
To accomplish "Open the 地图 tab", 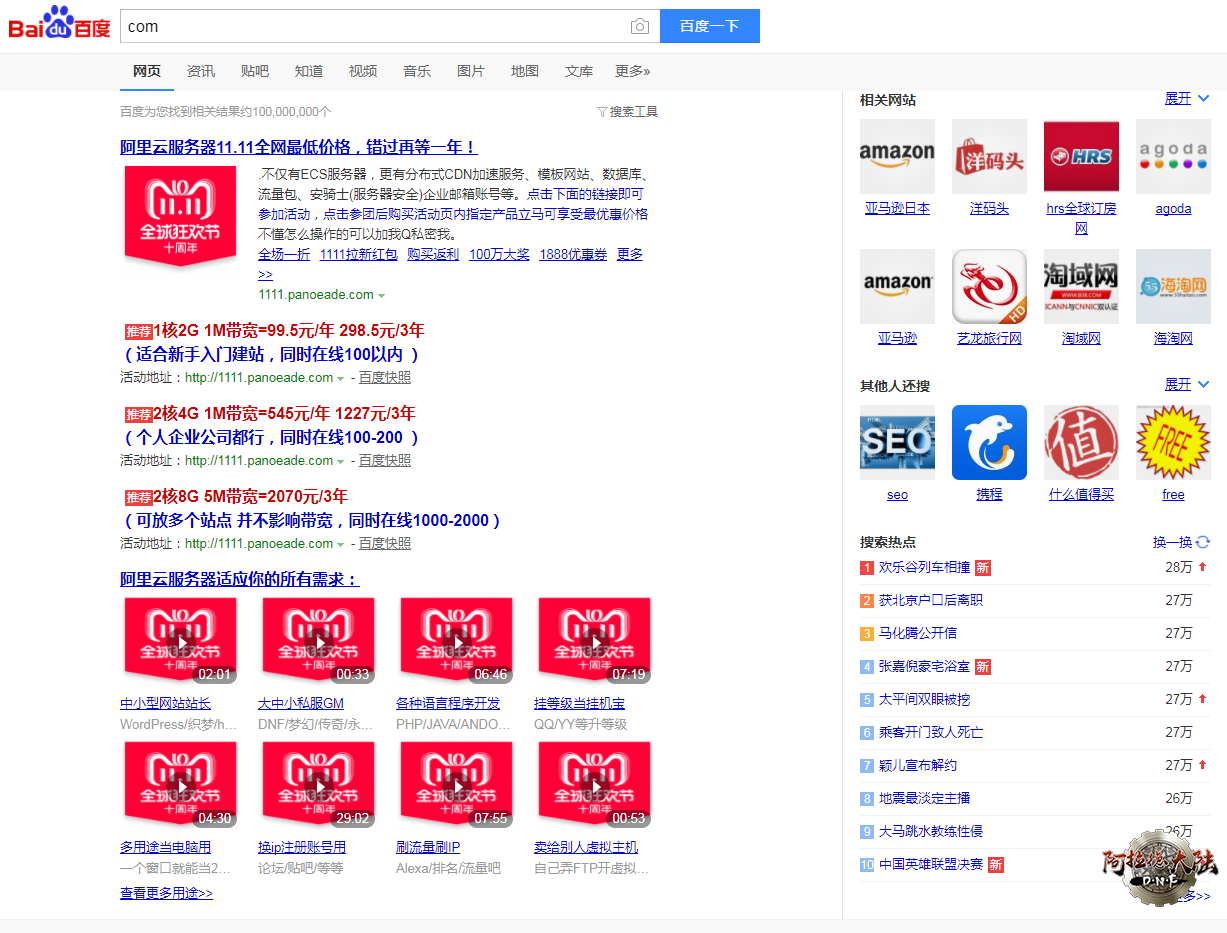I will point(525,71).
